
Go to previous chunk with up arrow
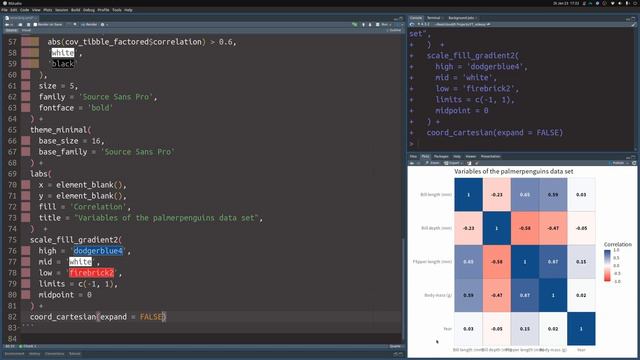363,24
